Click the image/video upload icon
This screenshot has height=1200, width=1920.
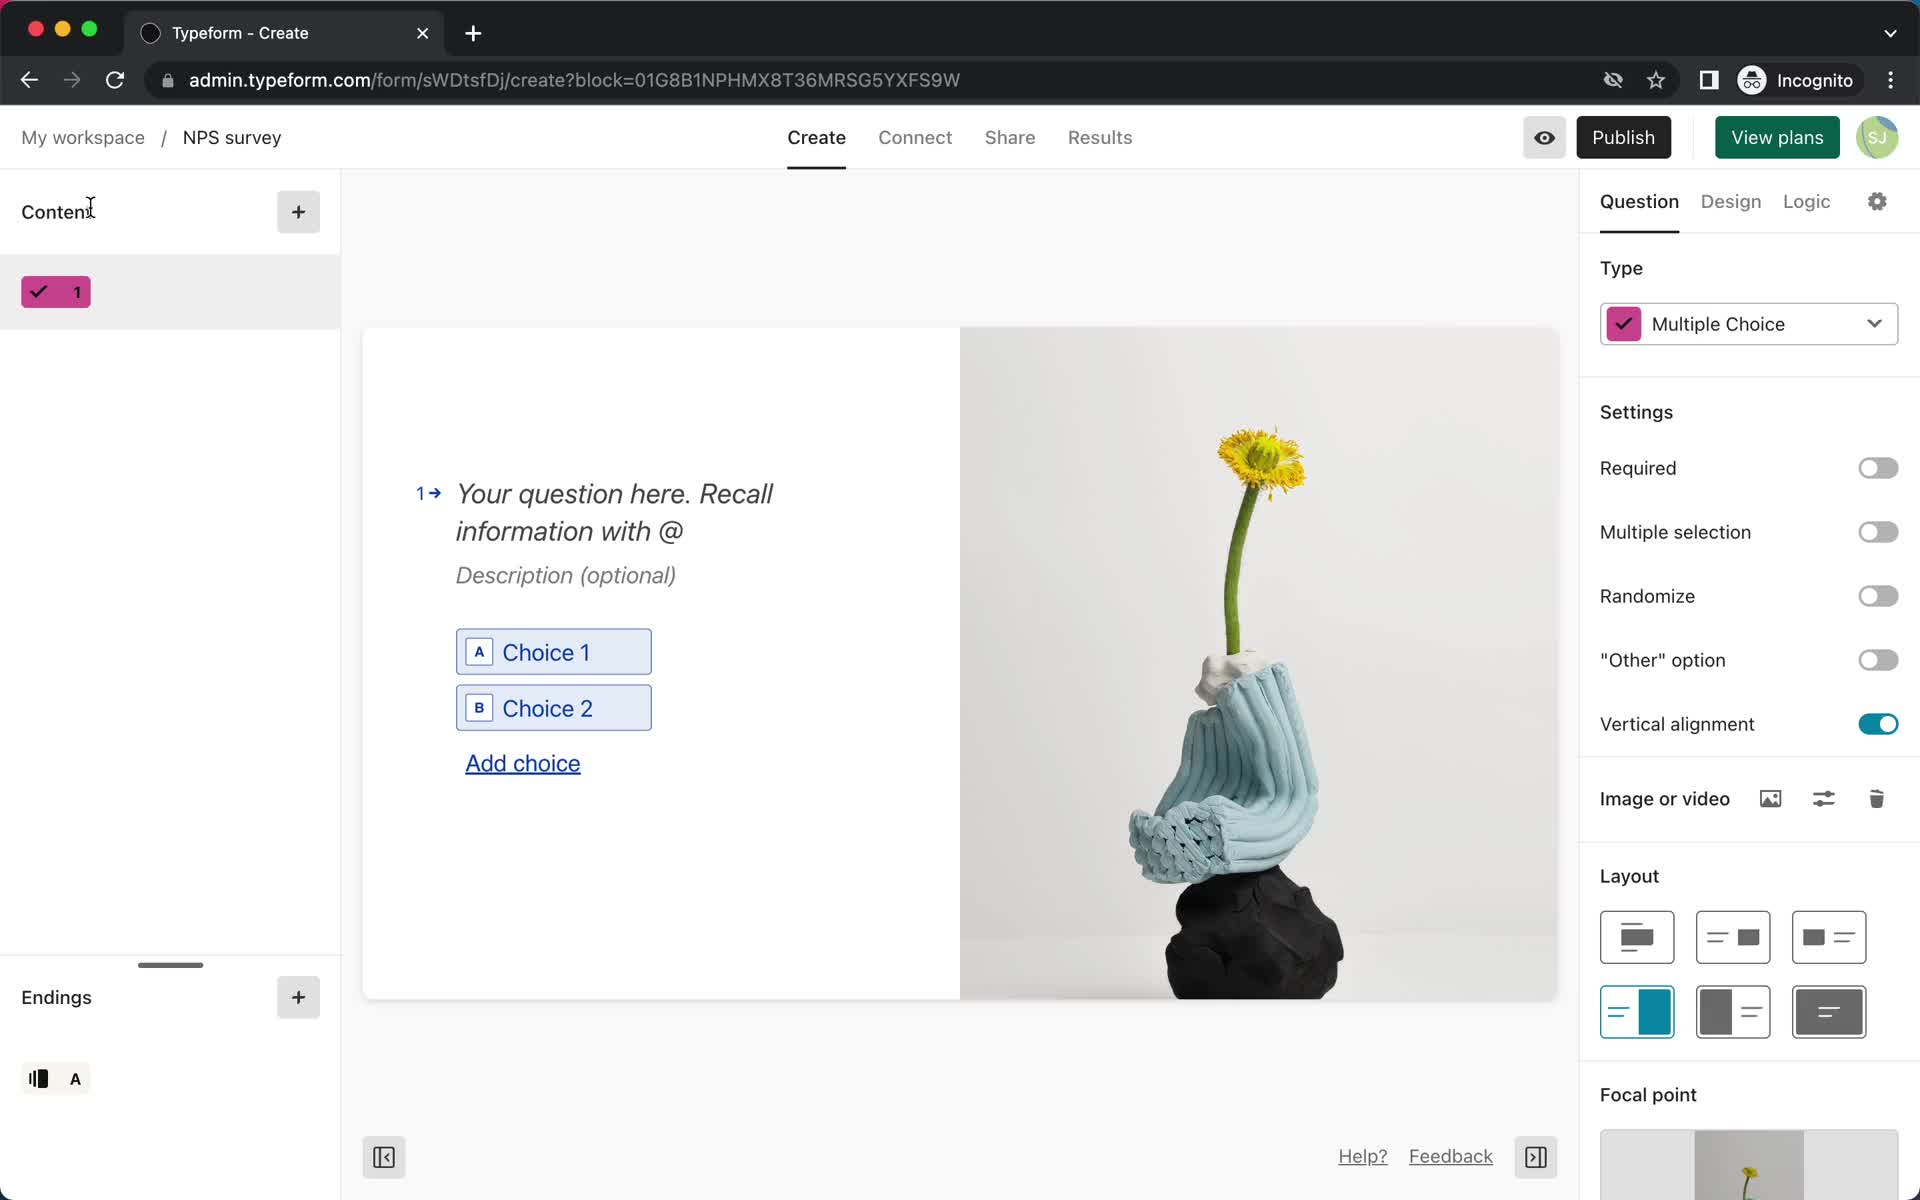point(1771,799)
